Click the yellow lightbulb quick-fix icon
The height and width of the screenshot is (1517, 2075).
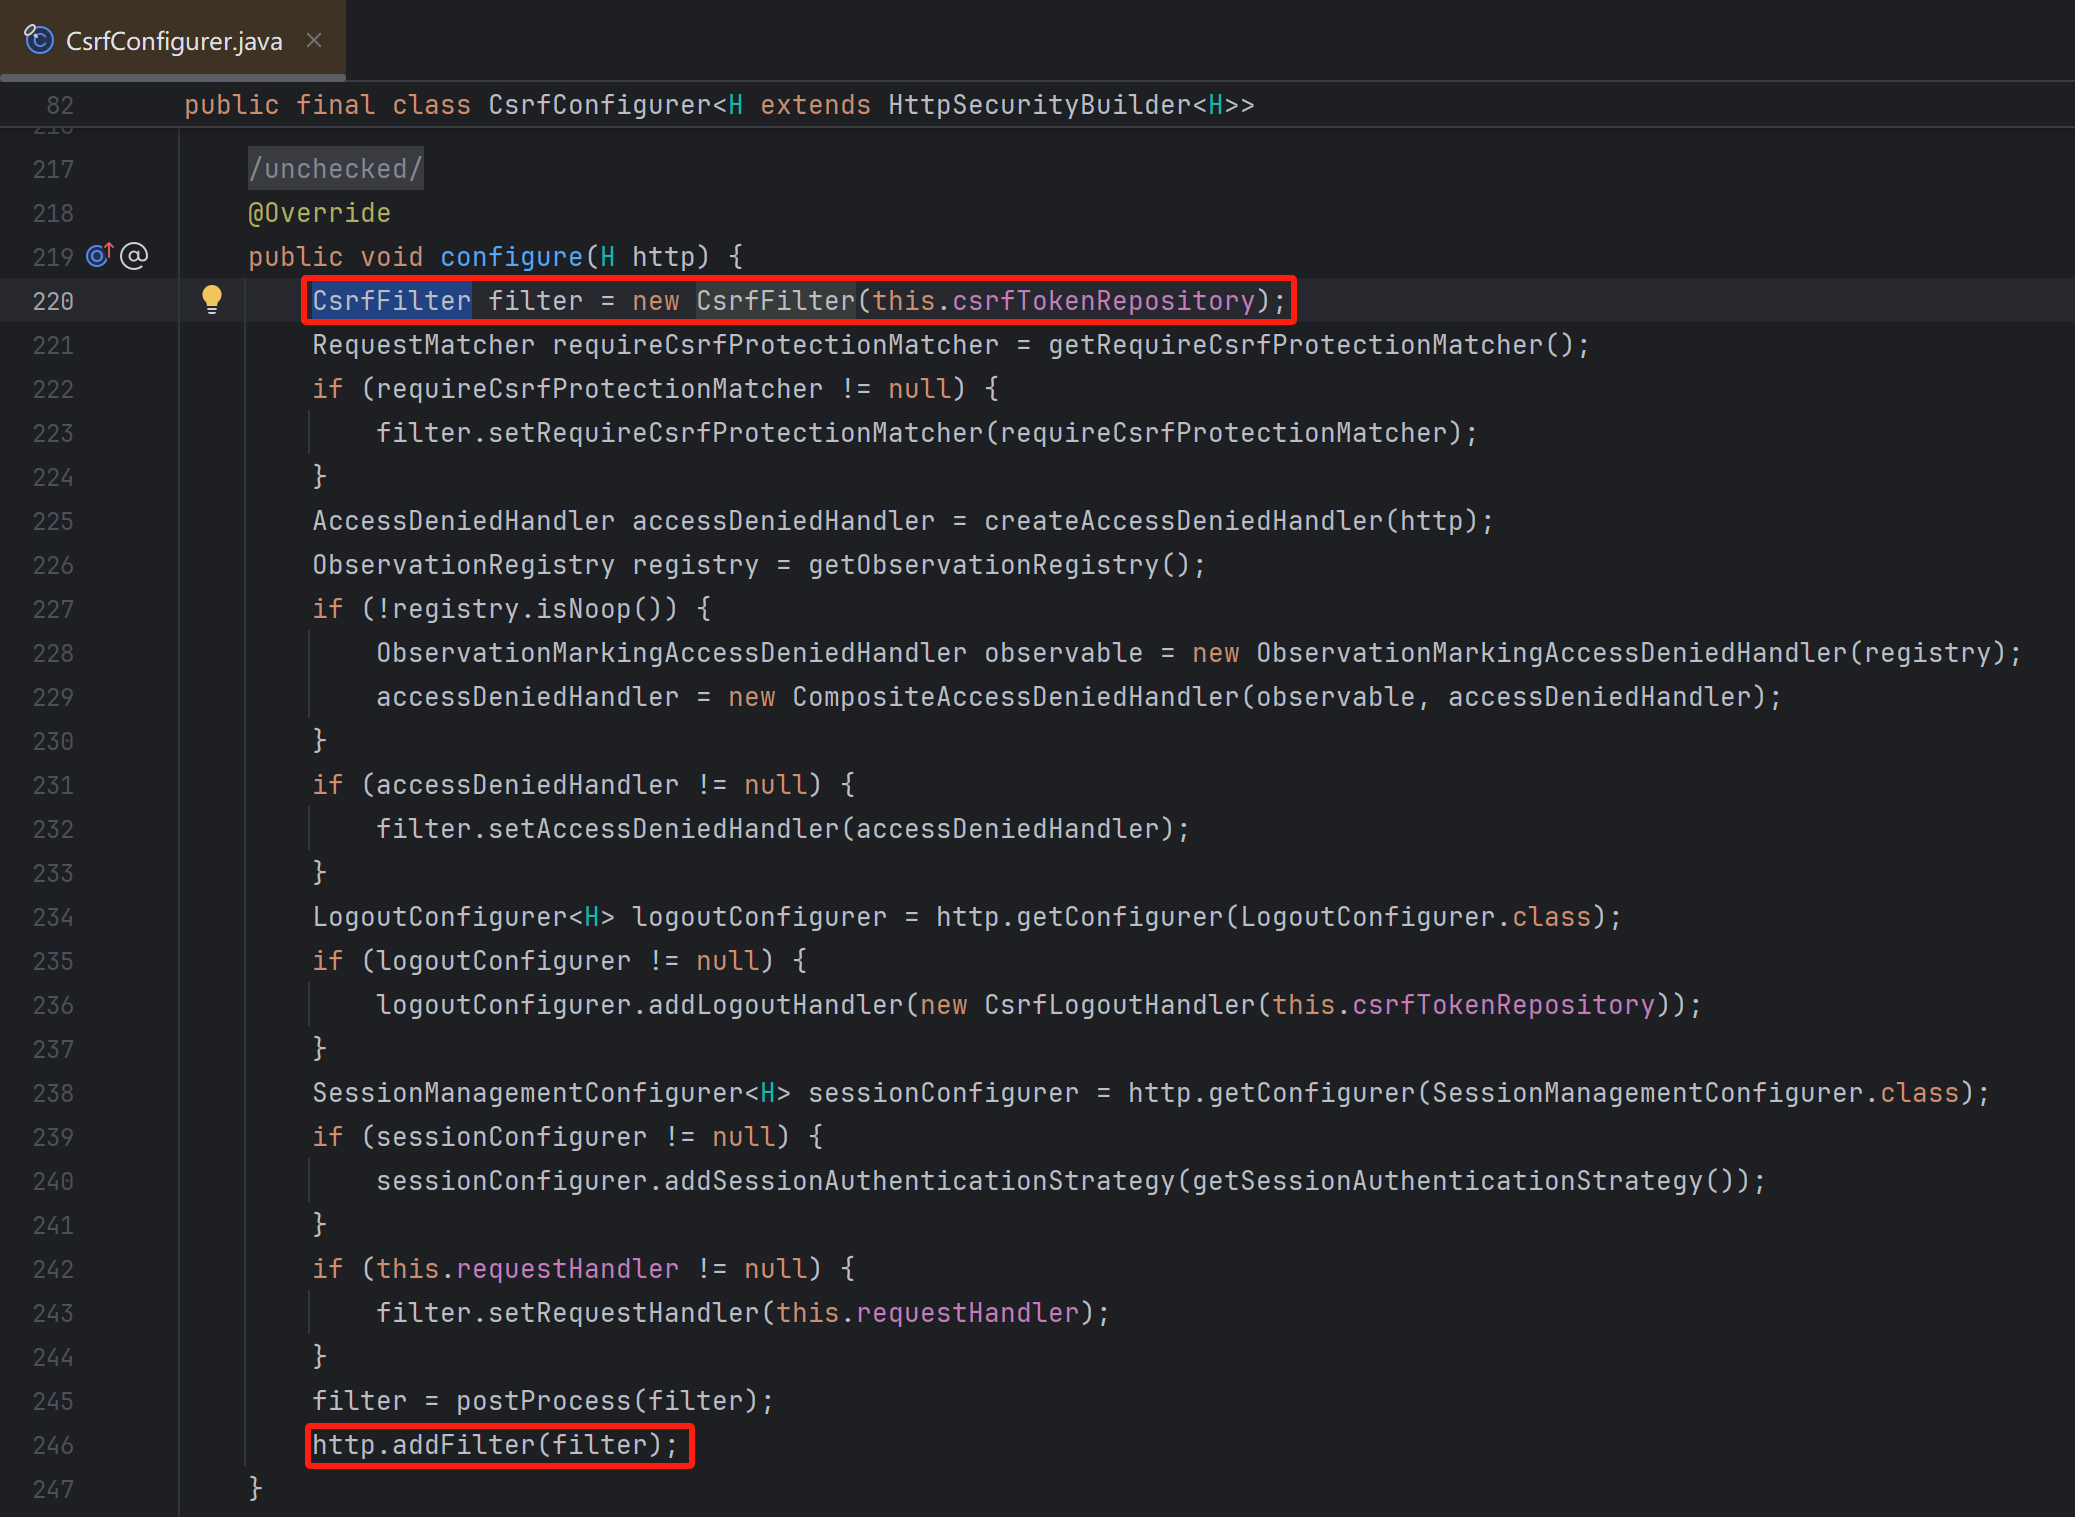(x=212, y=298)
